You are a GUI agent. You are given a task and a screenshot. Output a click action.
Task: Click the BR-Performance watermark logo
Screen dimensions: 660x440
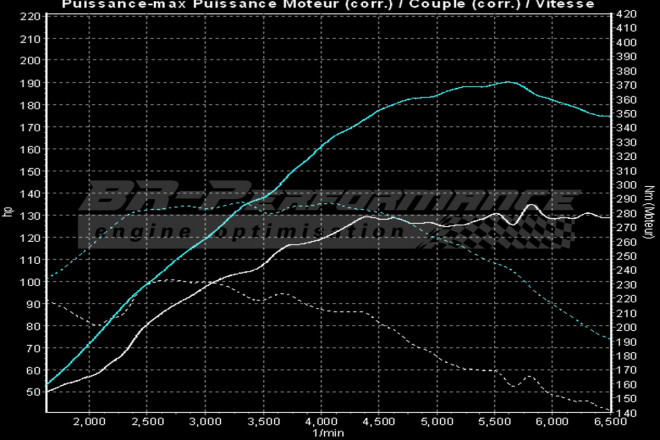(x=330, y=200)
